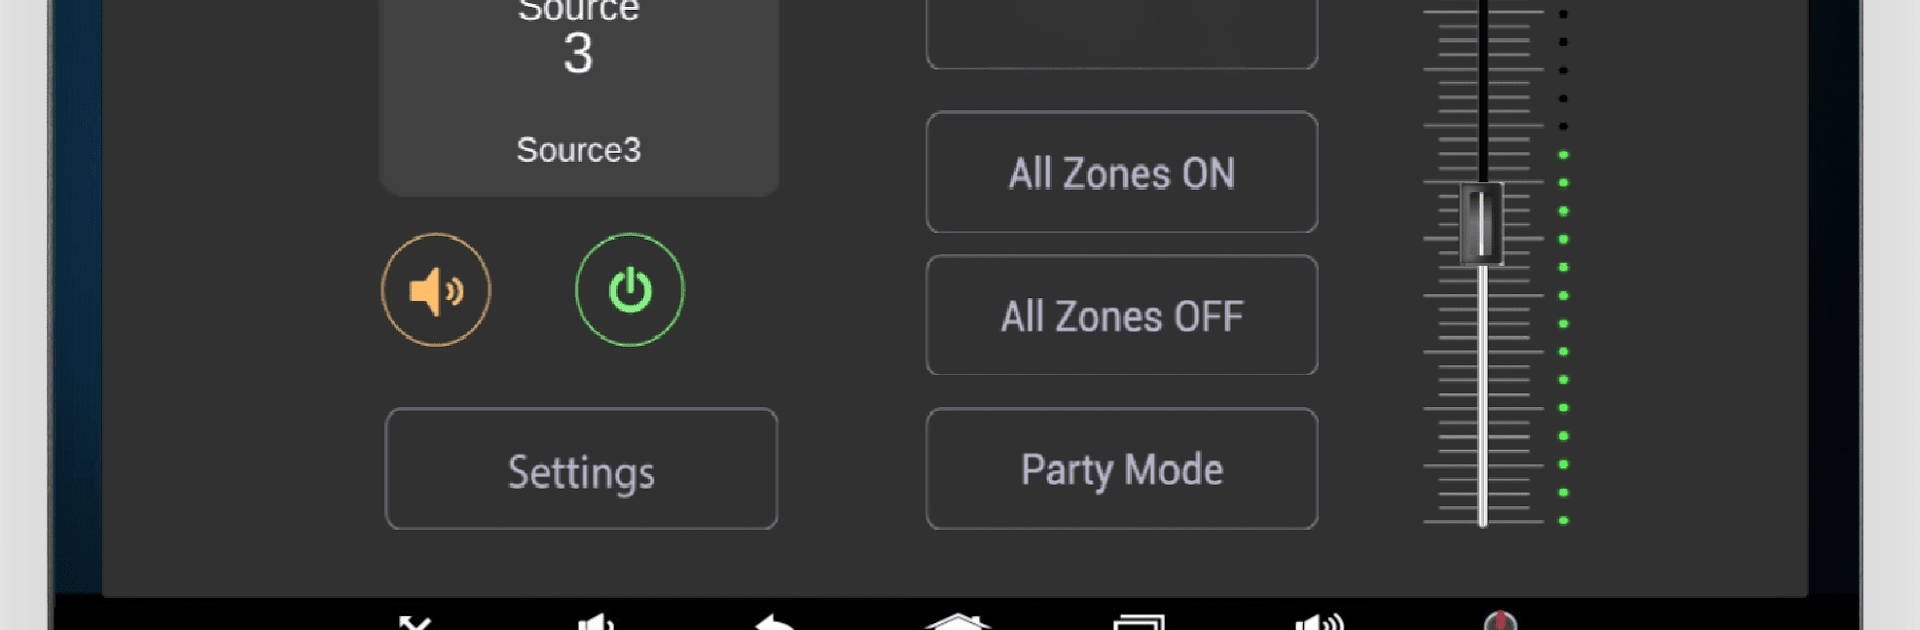Toggle zone power with the green power icon
Viewport: 1920px width, 630px height.
(x=630, y=290)
